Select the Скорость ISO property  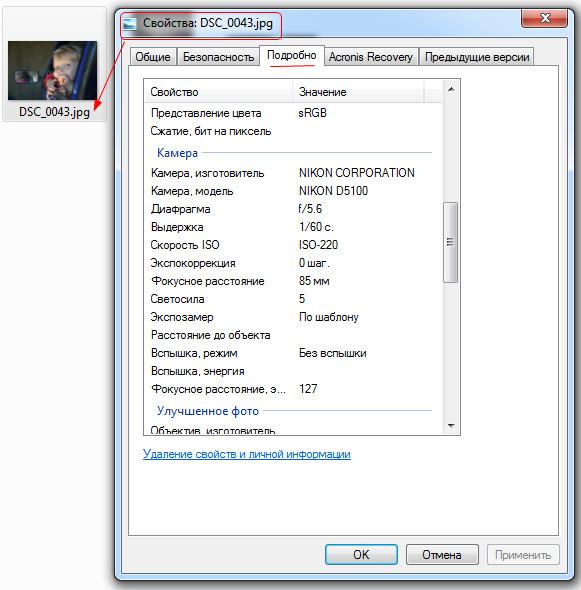(185, 245)
